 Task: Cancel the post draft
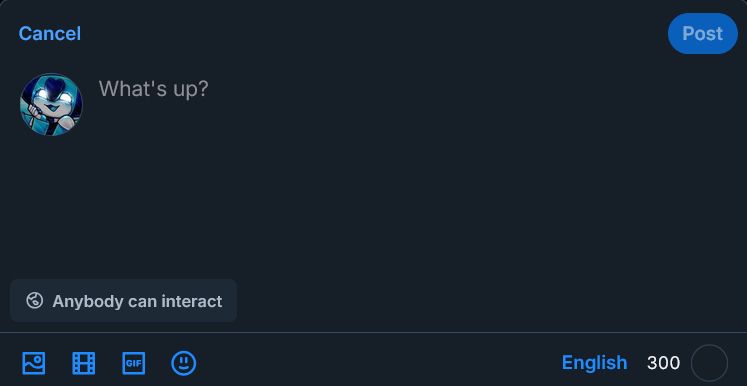coord(50,33)
